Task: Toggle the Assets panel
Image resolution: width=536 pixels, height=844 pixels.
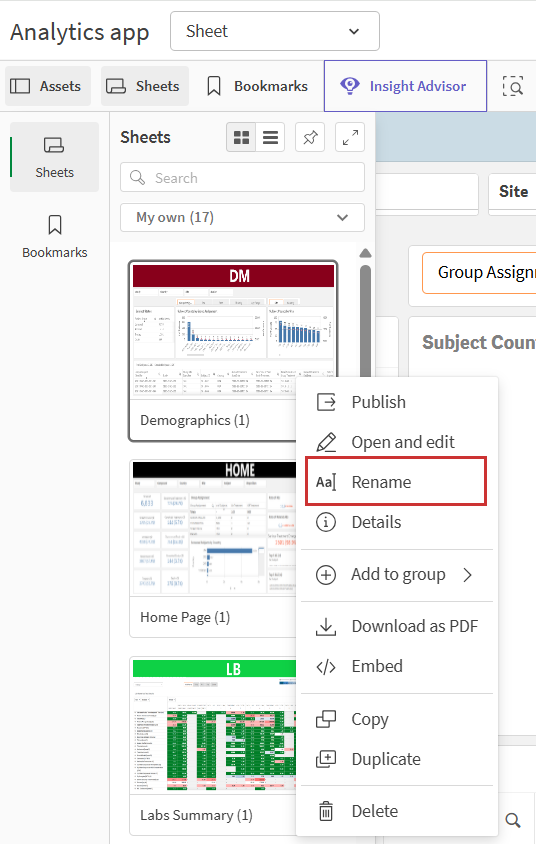Action: 48,86
